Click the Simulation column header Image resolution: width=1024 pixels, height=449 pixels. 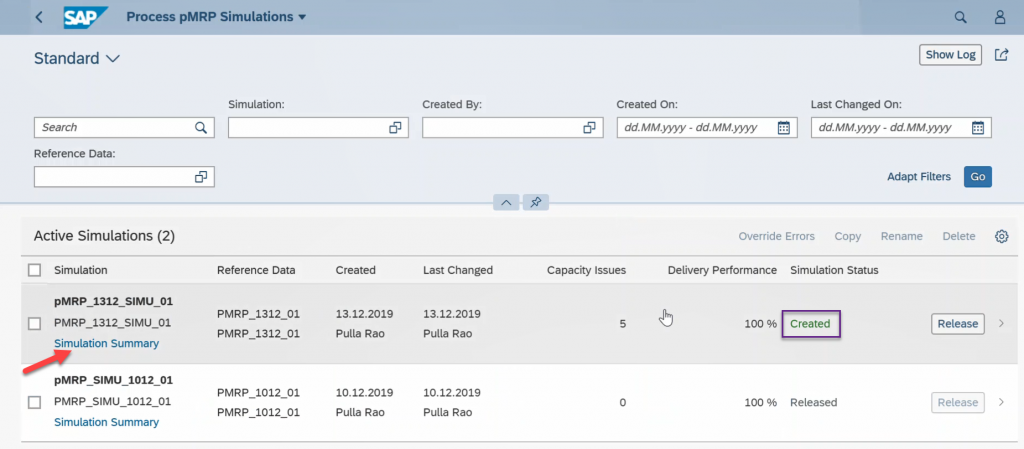[x=81, y=270]
